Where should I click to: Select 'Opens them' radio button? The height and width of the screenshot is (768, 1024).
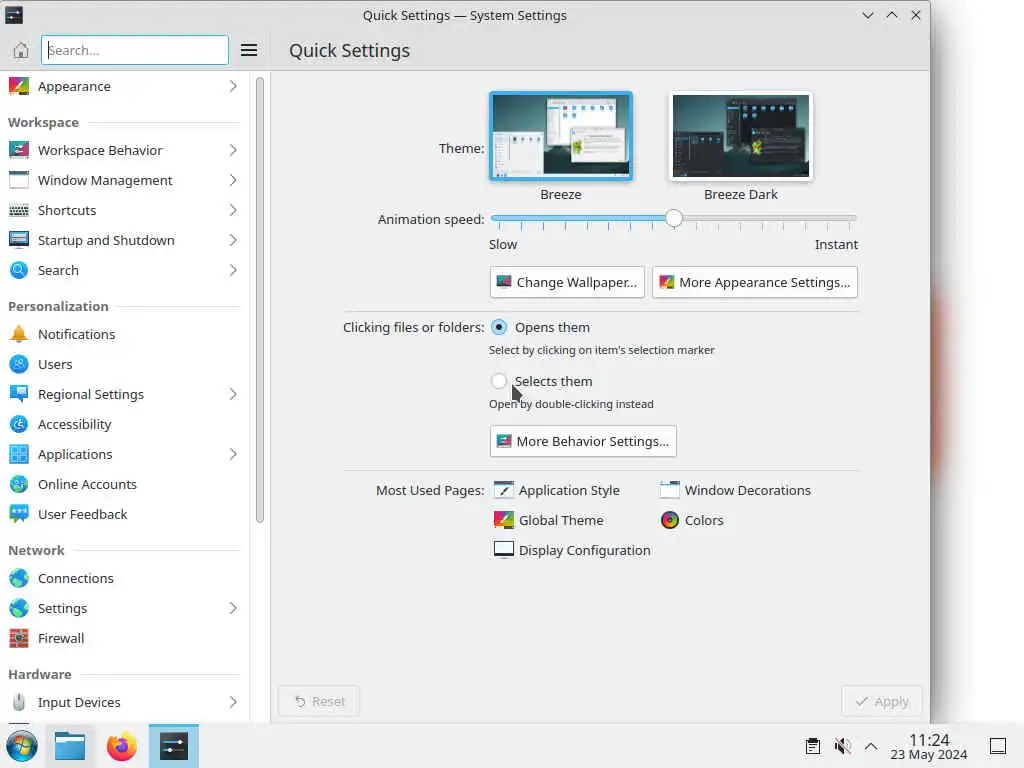499,327
